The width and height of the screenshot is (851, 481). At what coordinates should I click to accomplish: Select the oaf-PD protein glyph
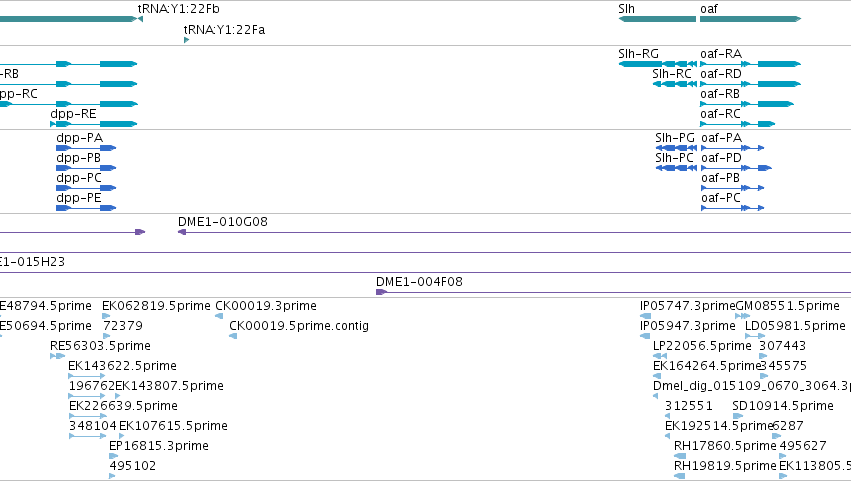pos(736,168)
